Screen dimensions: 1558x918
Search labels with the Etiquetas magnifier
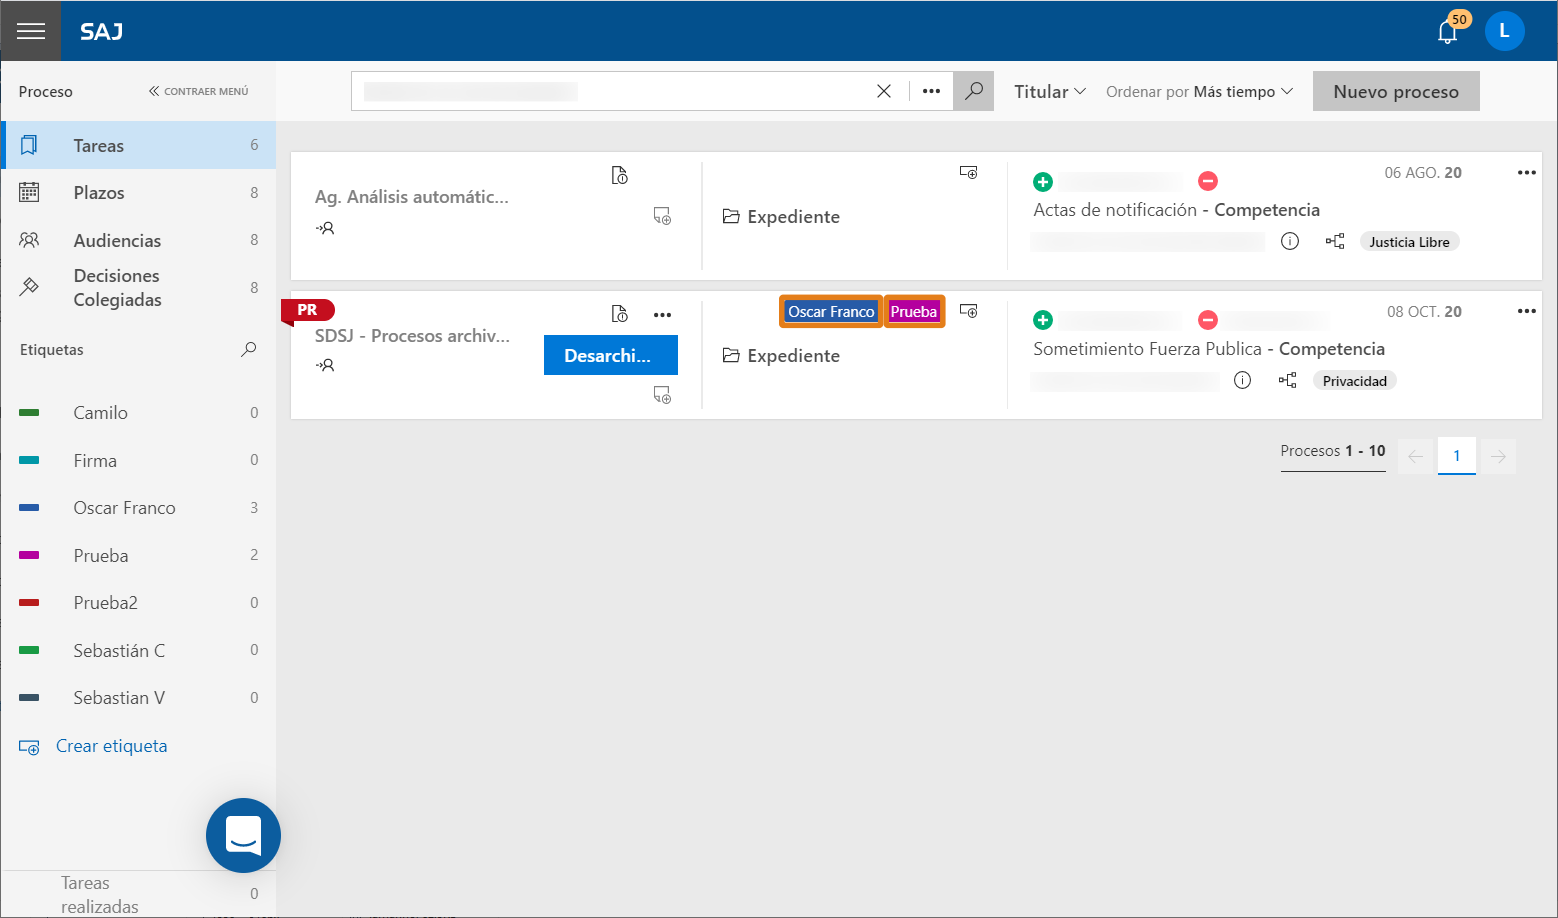[x=249, y=349]
